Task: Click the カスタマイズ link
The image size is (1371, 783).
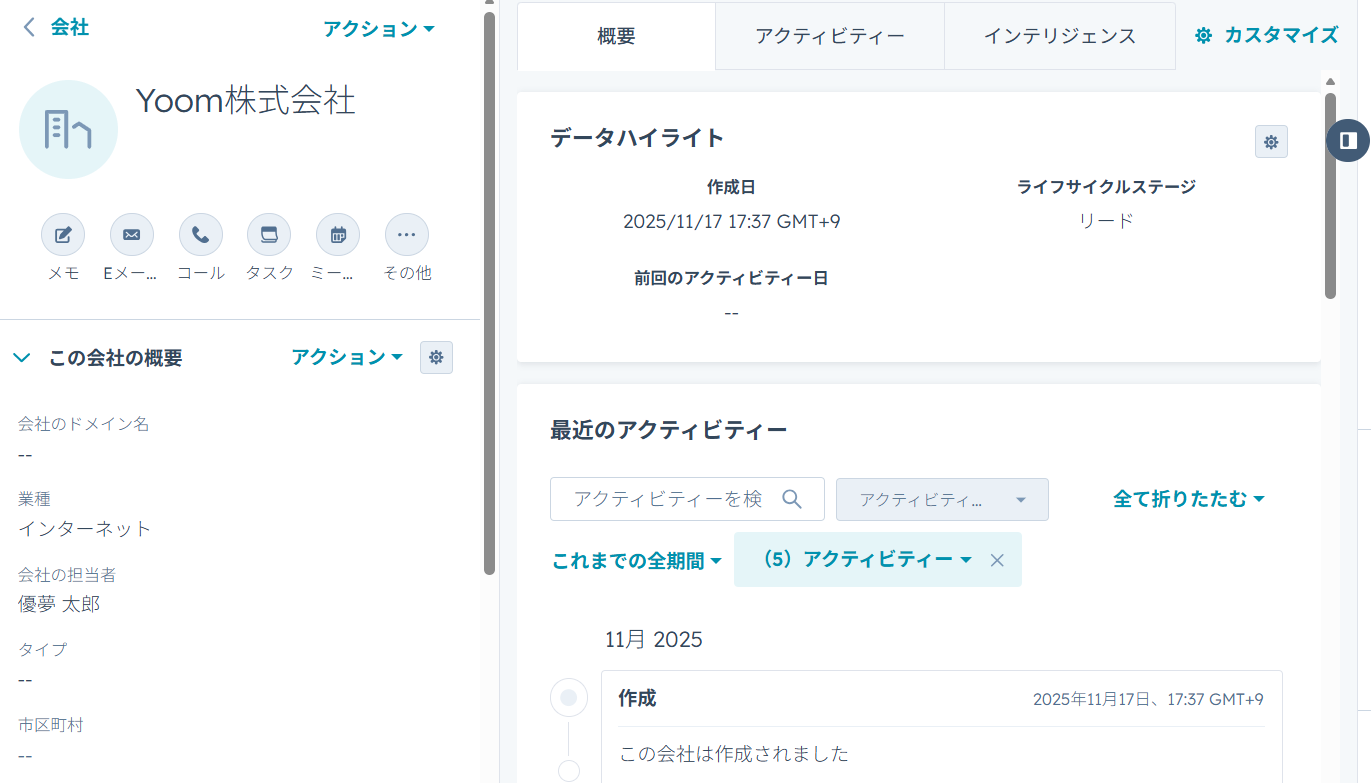Action: pyautogui.click(x=1267, y=35)
